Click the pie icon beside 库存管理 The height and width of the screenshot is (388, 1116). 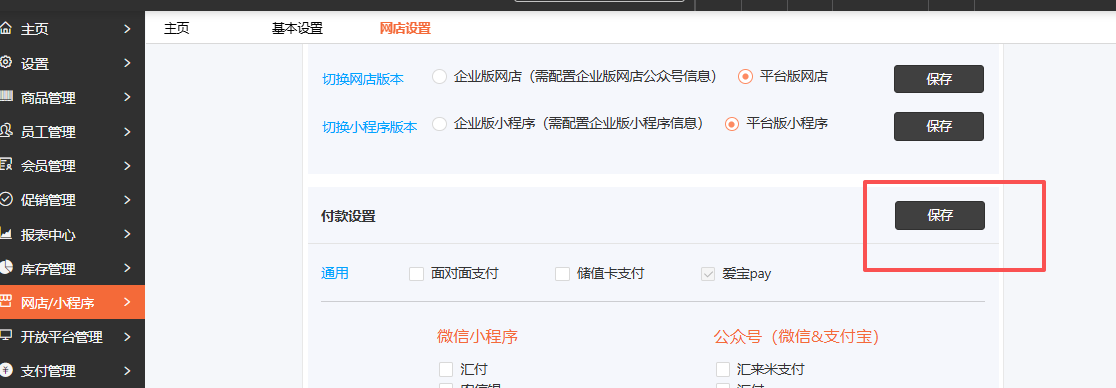(x=6, y=268)
